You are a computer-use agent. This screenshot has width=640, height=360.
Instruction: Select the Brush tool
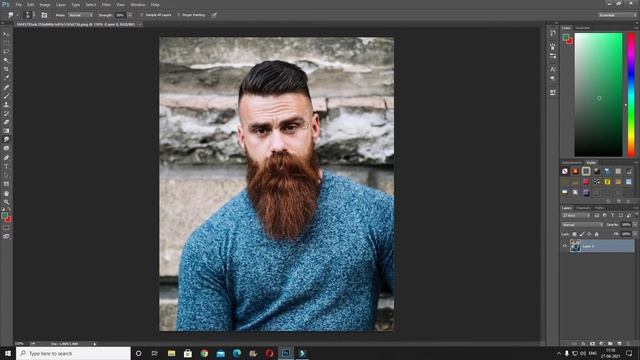(x=6, y=96)
